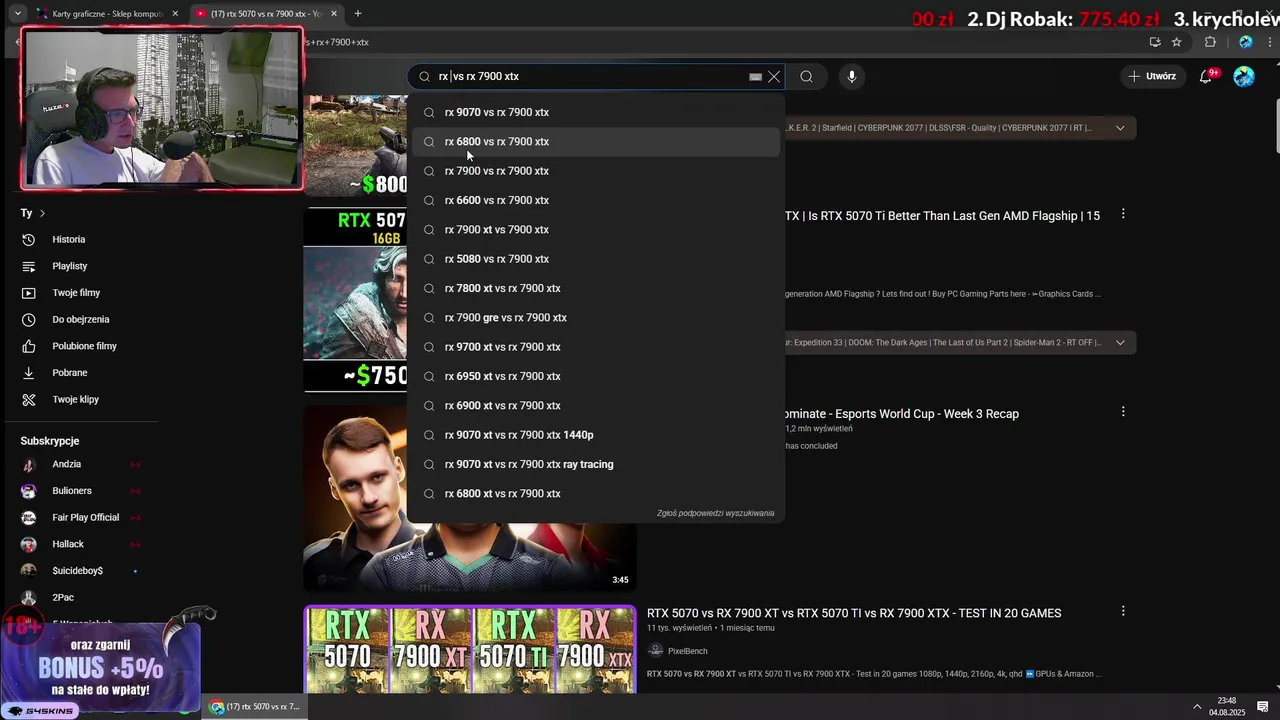This screenshot has height=720, width=1280.
Task: Open more options for TEST IN 20 GAMES video
Action: click(1123, 611)
